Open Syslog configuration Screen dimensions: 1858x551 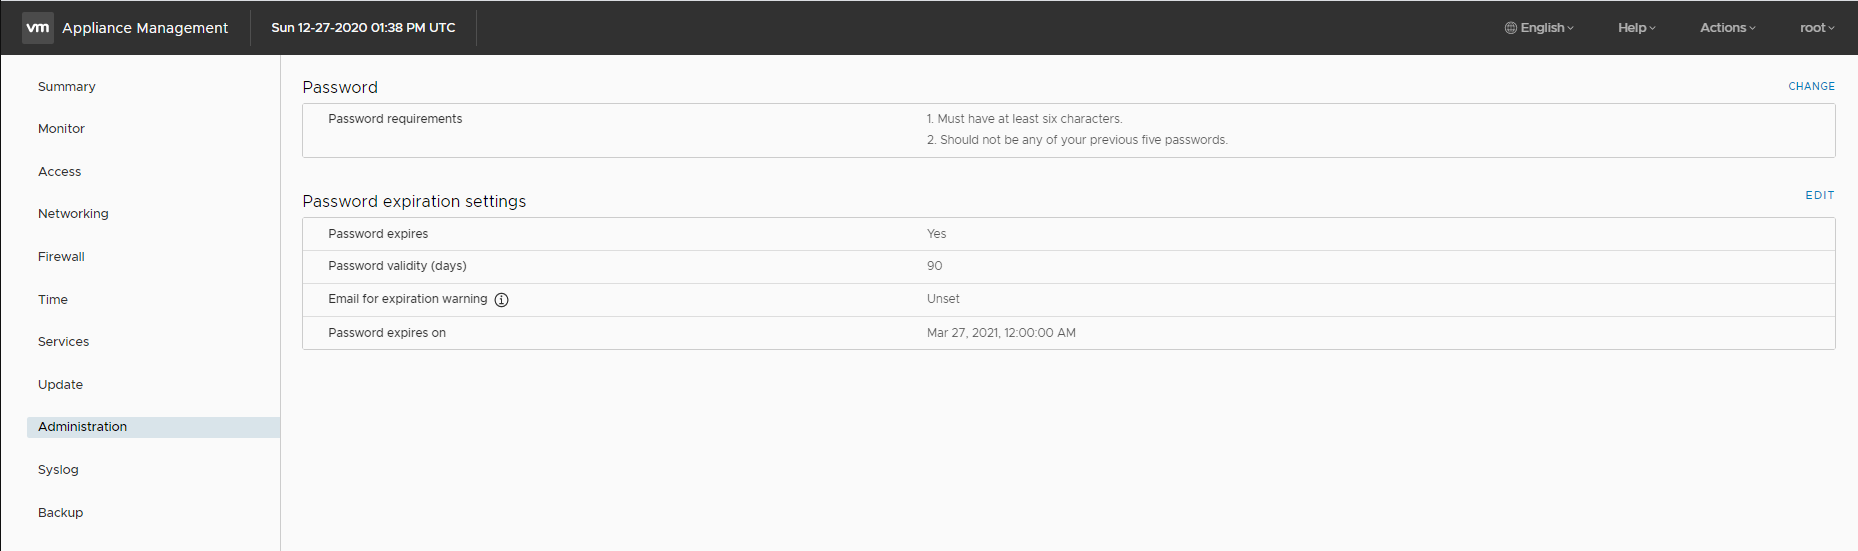tap(58, 470)
